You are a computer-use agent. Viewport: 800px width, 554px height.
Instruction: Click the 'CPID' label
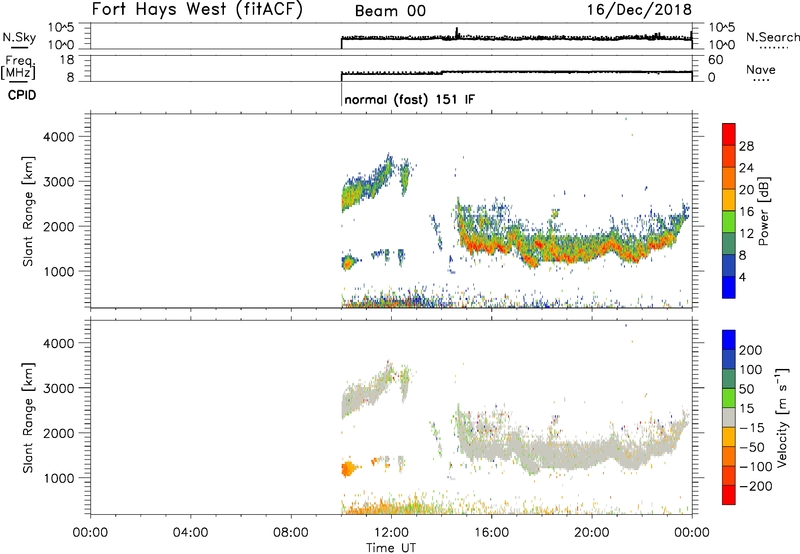pos(22,95)
